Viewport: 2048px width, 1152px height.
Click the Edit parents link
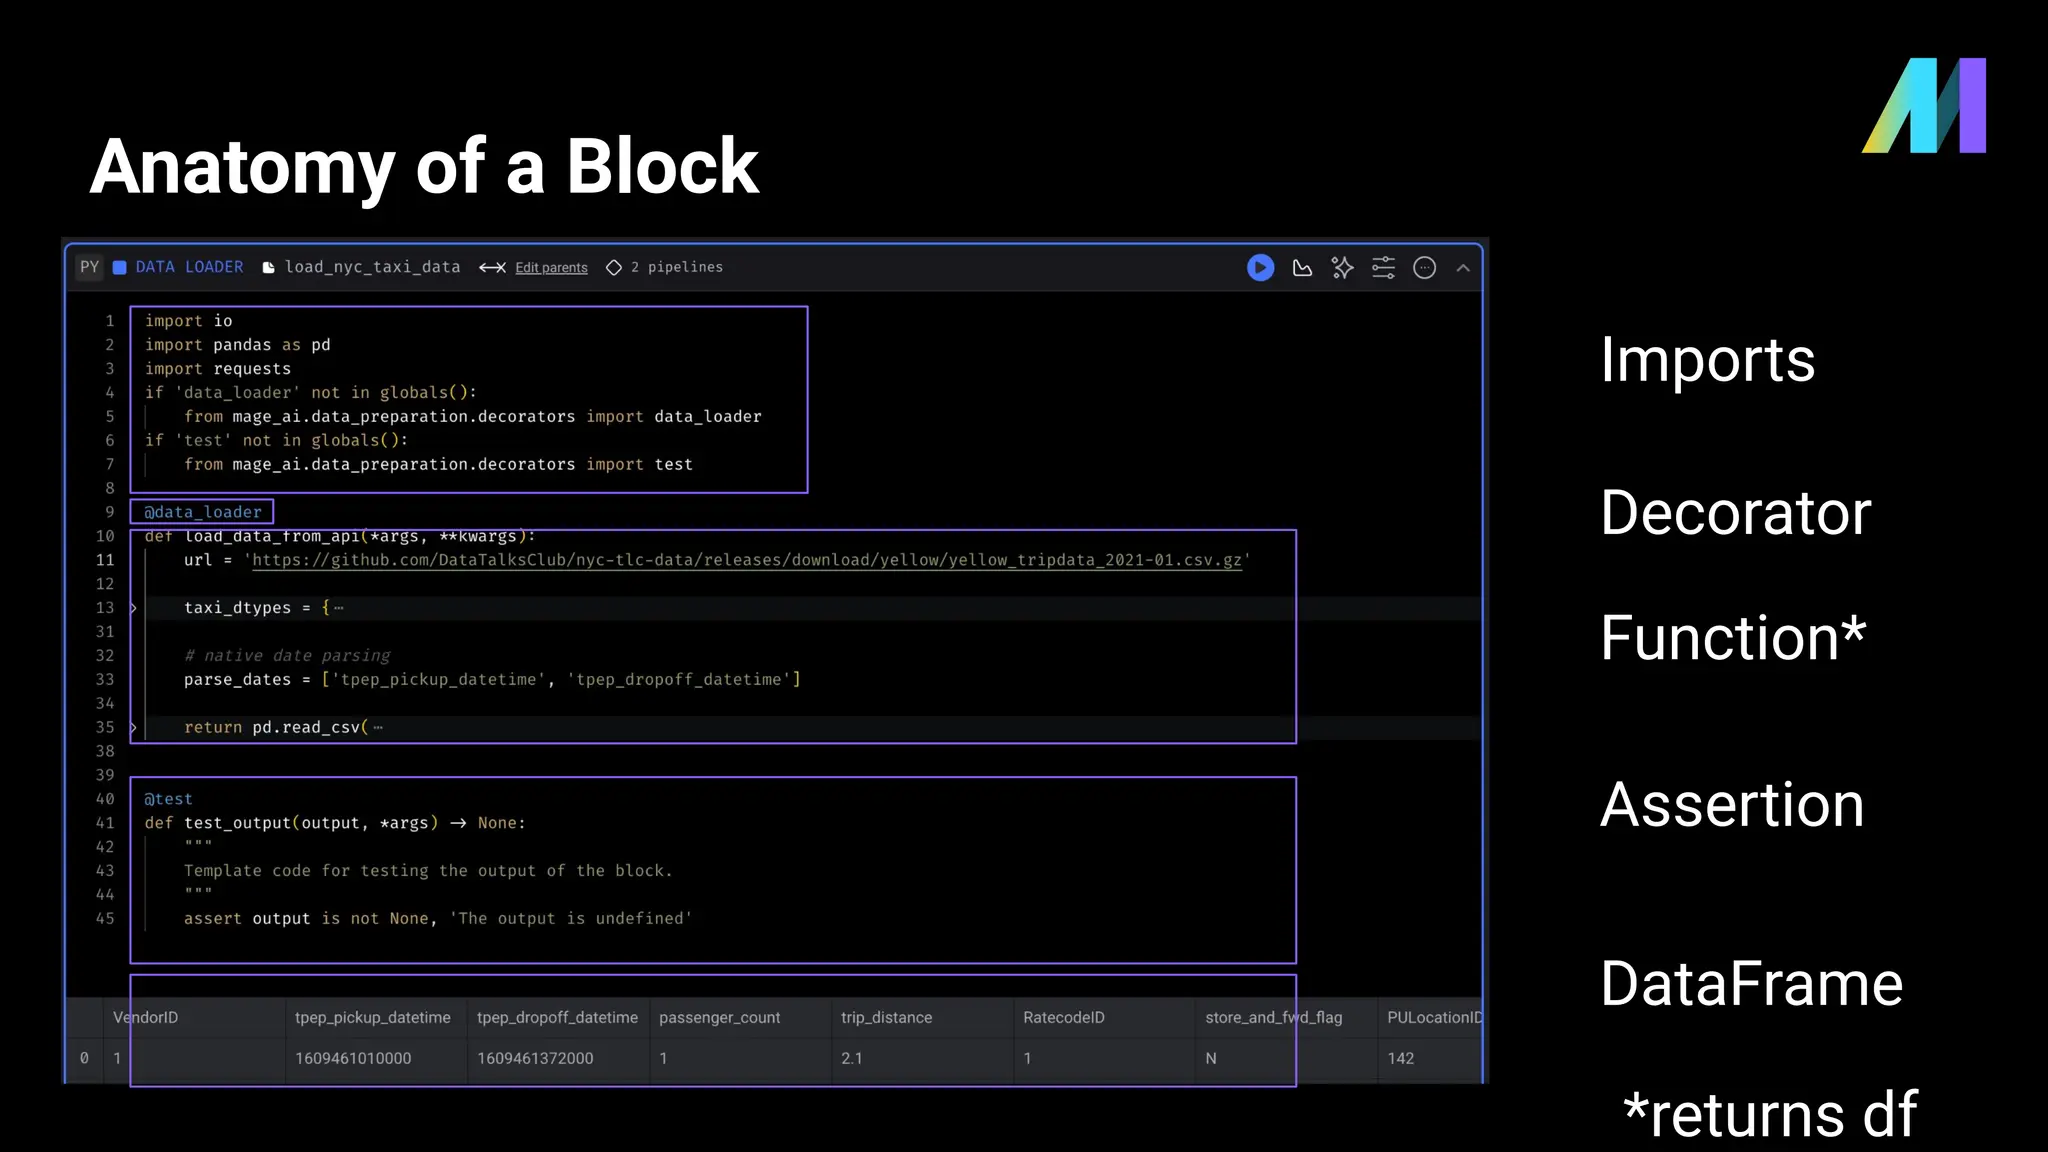click(551, 268)
